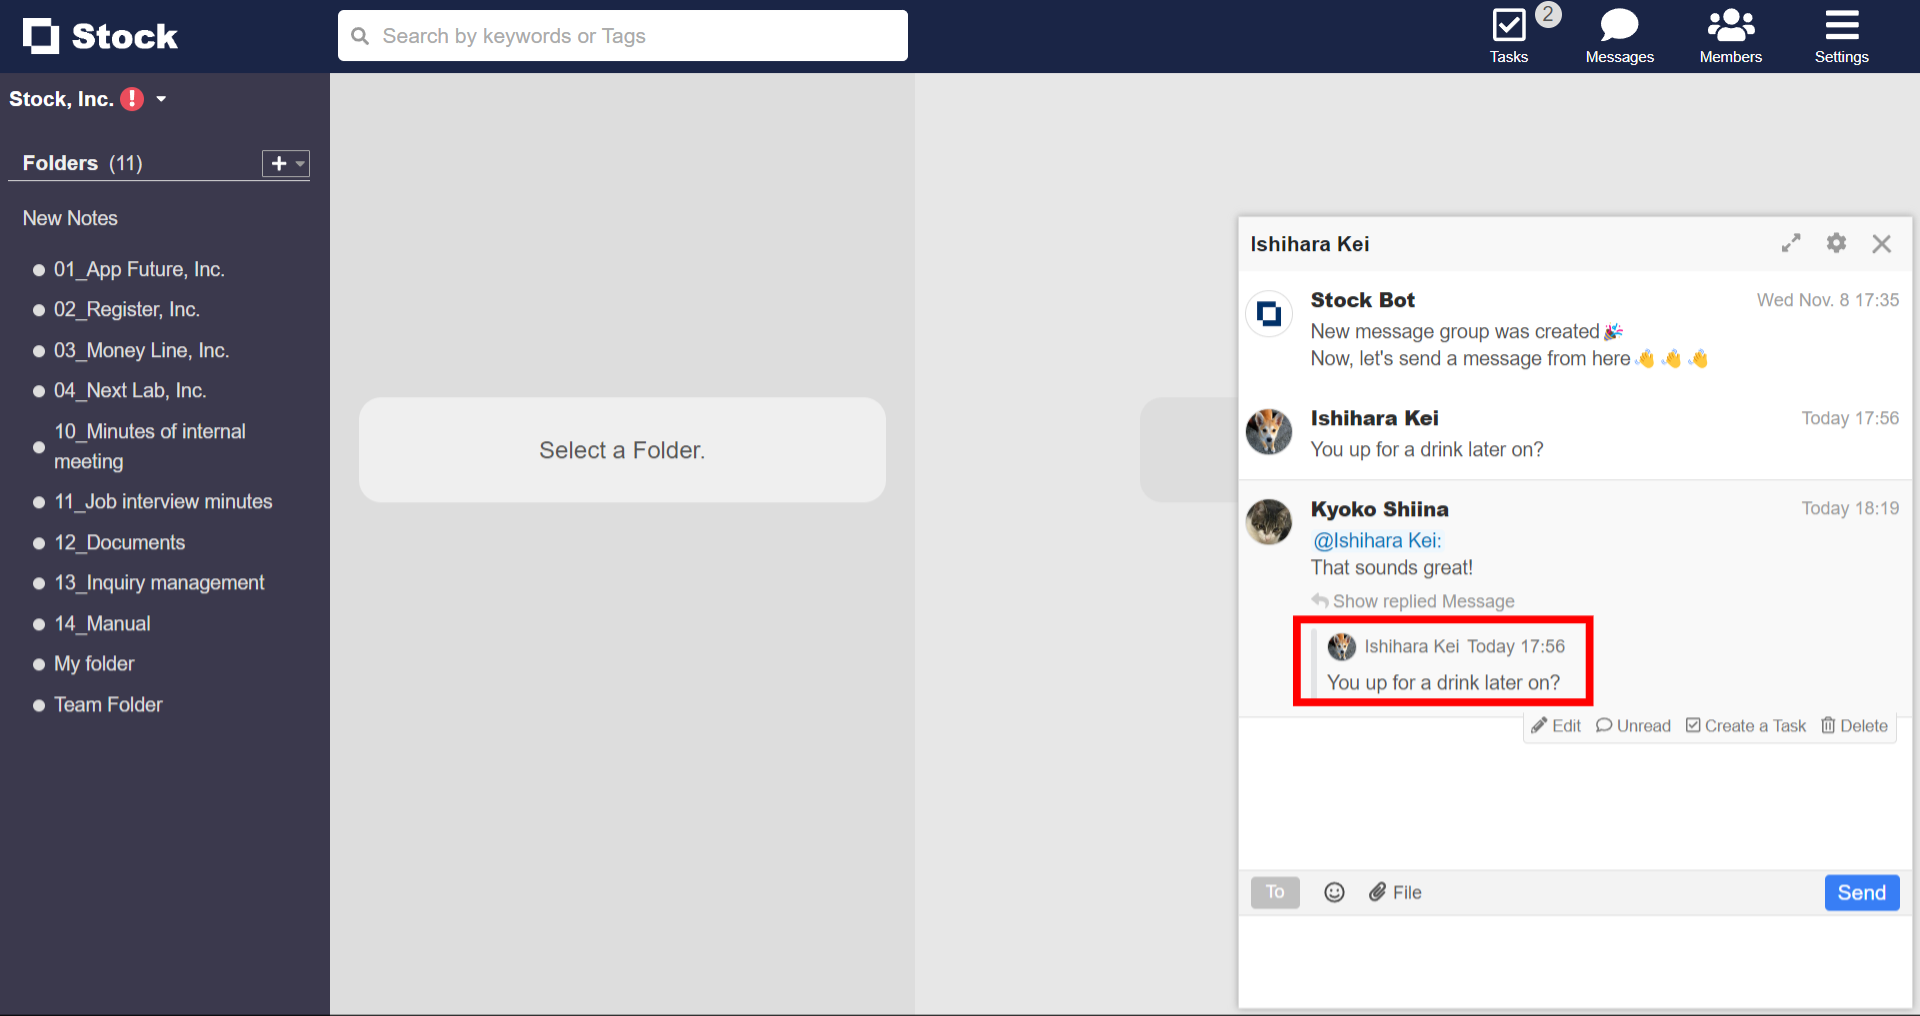1920x1016 pixels.
Task: Open the Settings hamburger icon
Action: [x=1841, y=25]
